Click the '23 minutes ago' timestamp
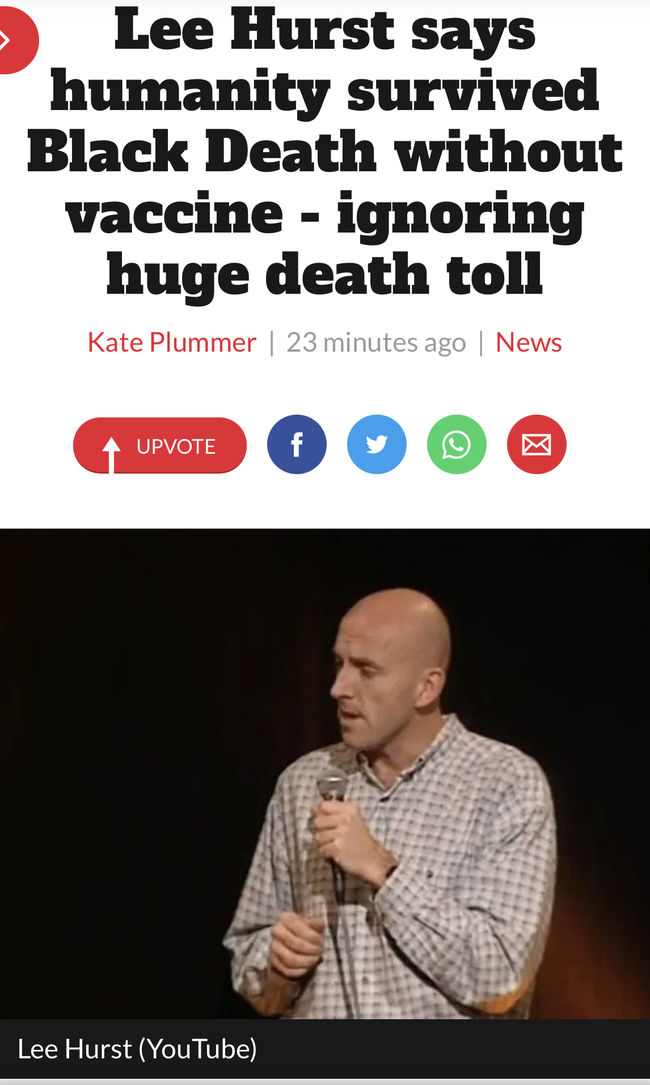Image resolution: width=650 pixels, height=1085 pixels. point(376,343)
